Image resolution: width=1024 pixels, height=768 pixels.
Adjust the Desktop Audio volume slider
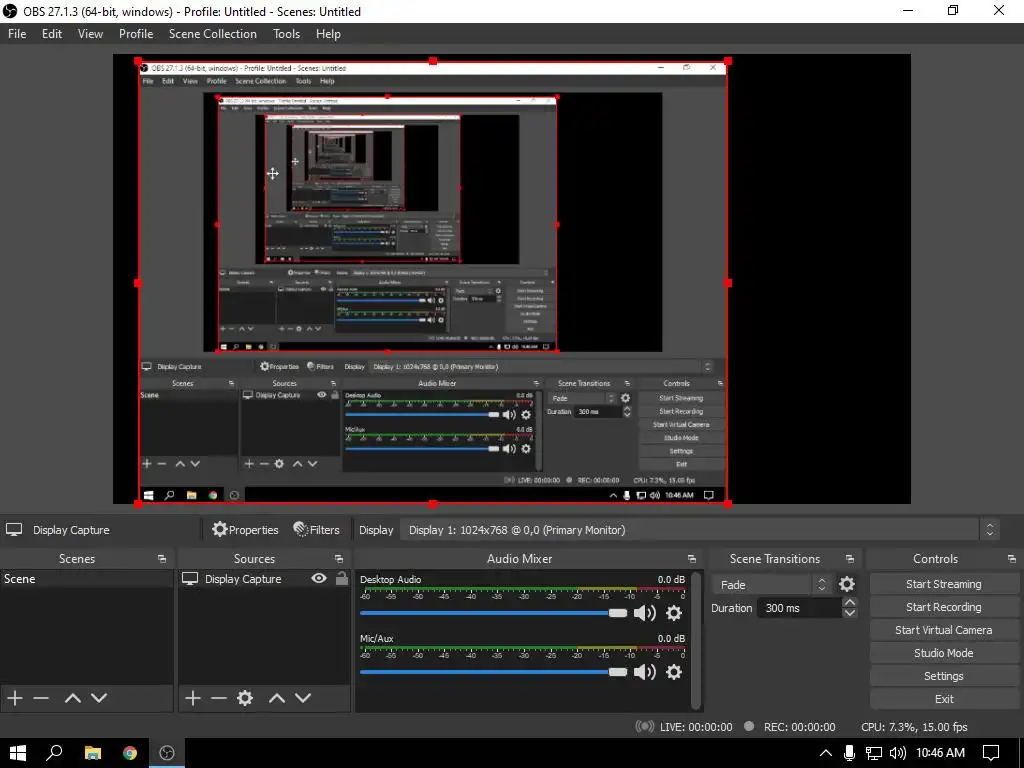(493, 613)
